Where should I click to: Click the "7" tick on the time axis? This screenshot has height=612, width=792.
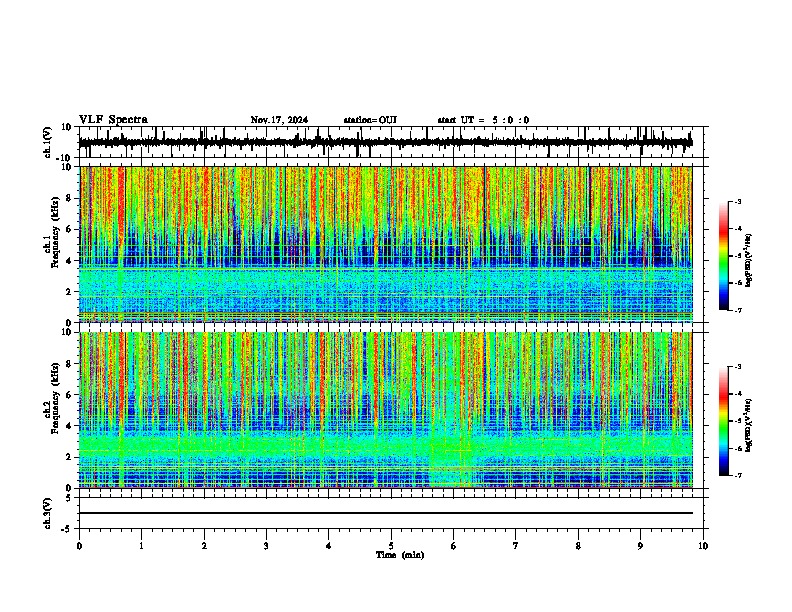coord(516,546)
